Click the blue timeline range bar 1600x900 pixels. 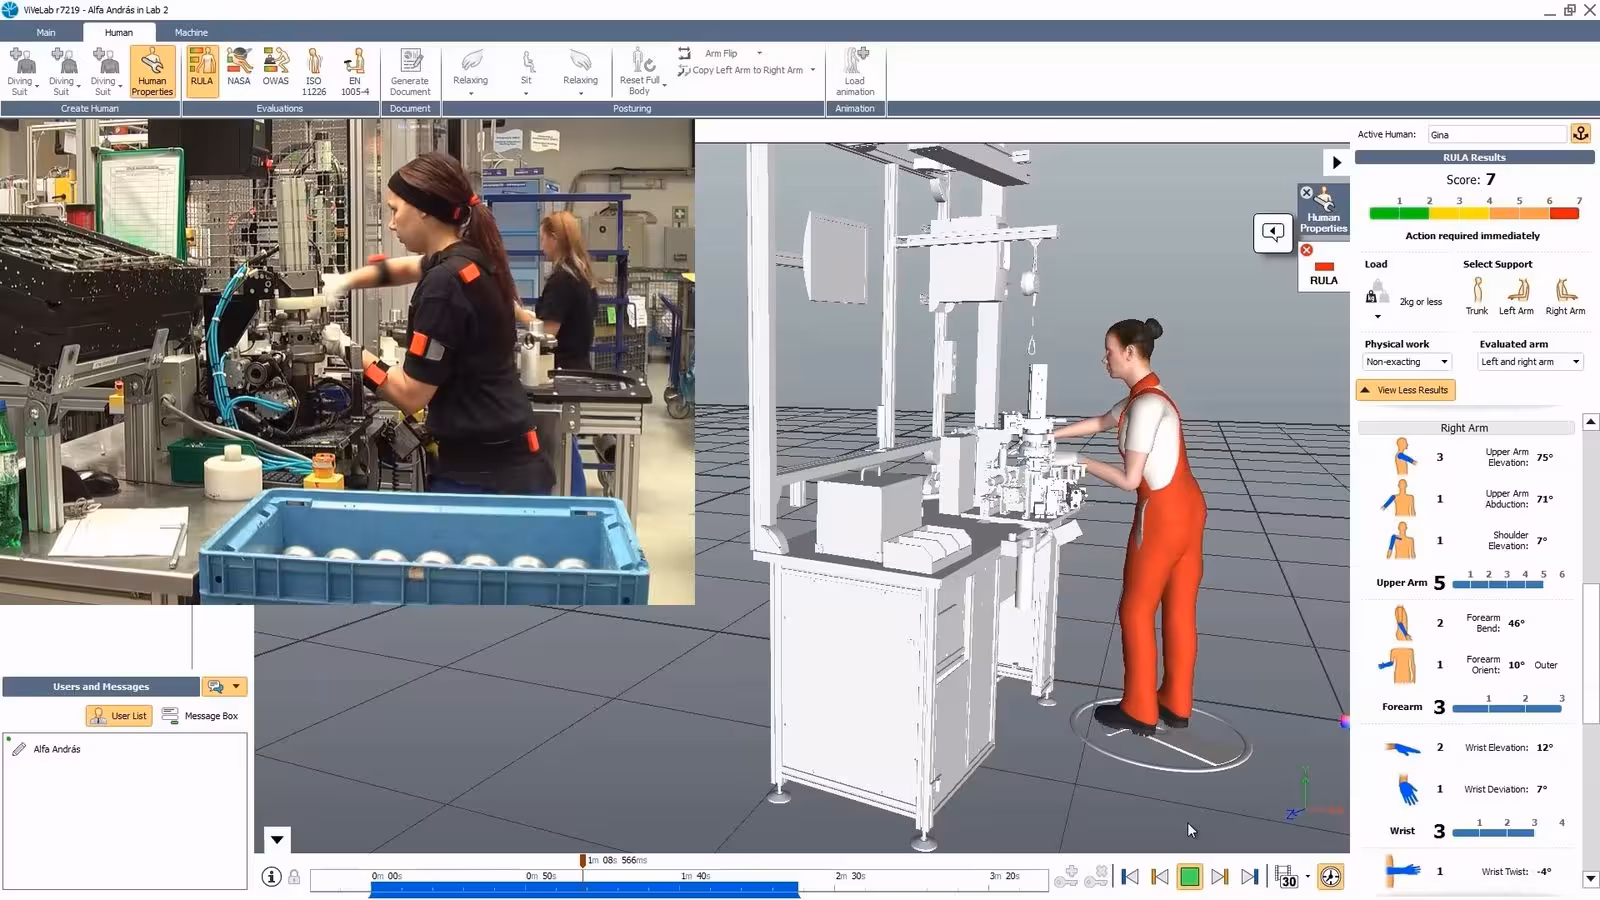[584, 889]
